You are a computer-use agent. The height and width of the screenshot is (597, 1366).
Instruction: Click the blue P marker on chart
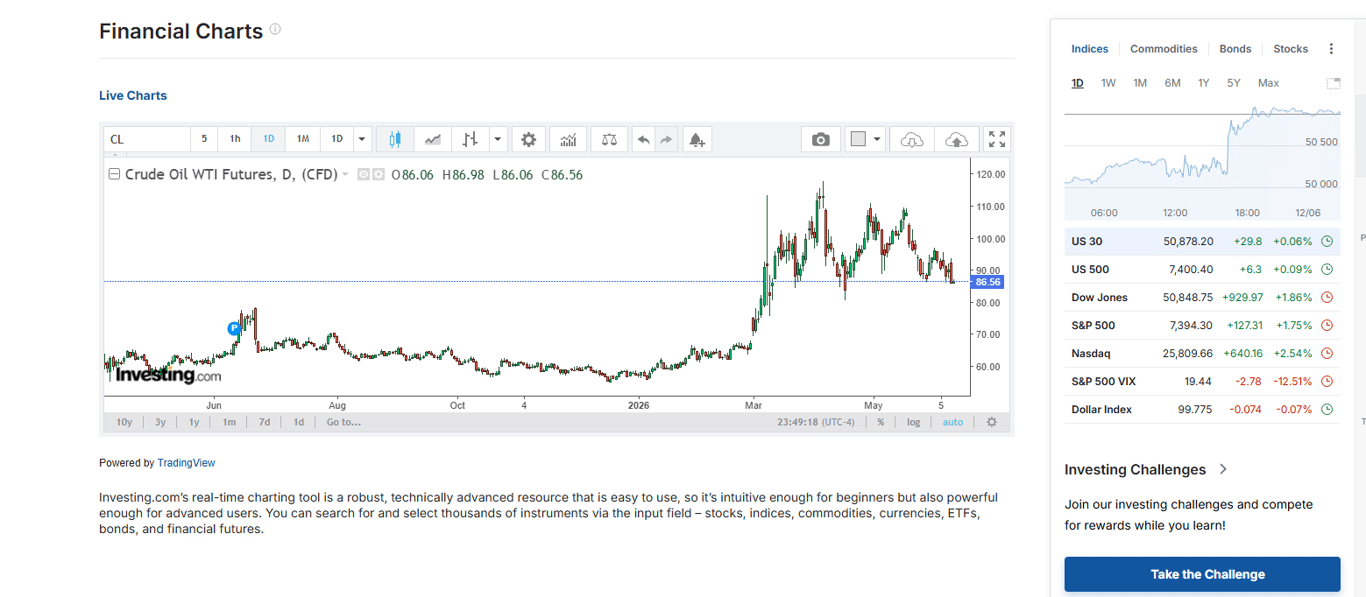(x=234, y=328)
